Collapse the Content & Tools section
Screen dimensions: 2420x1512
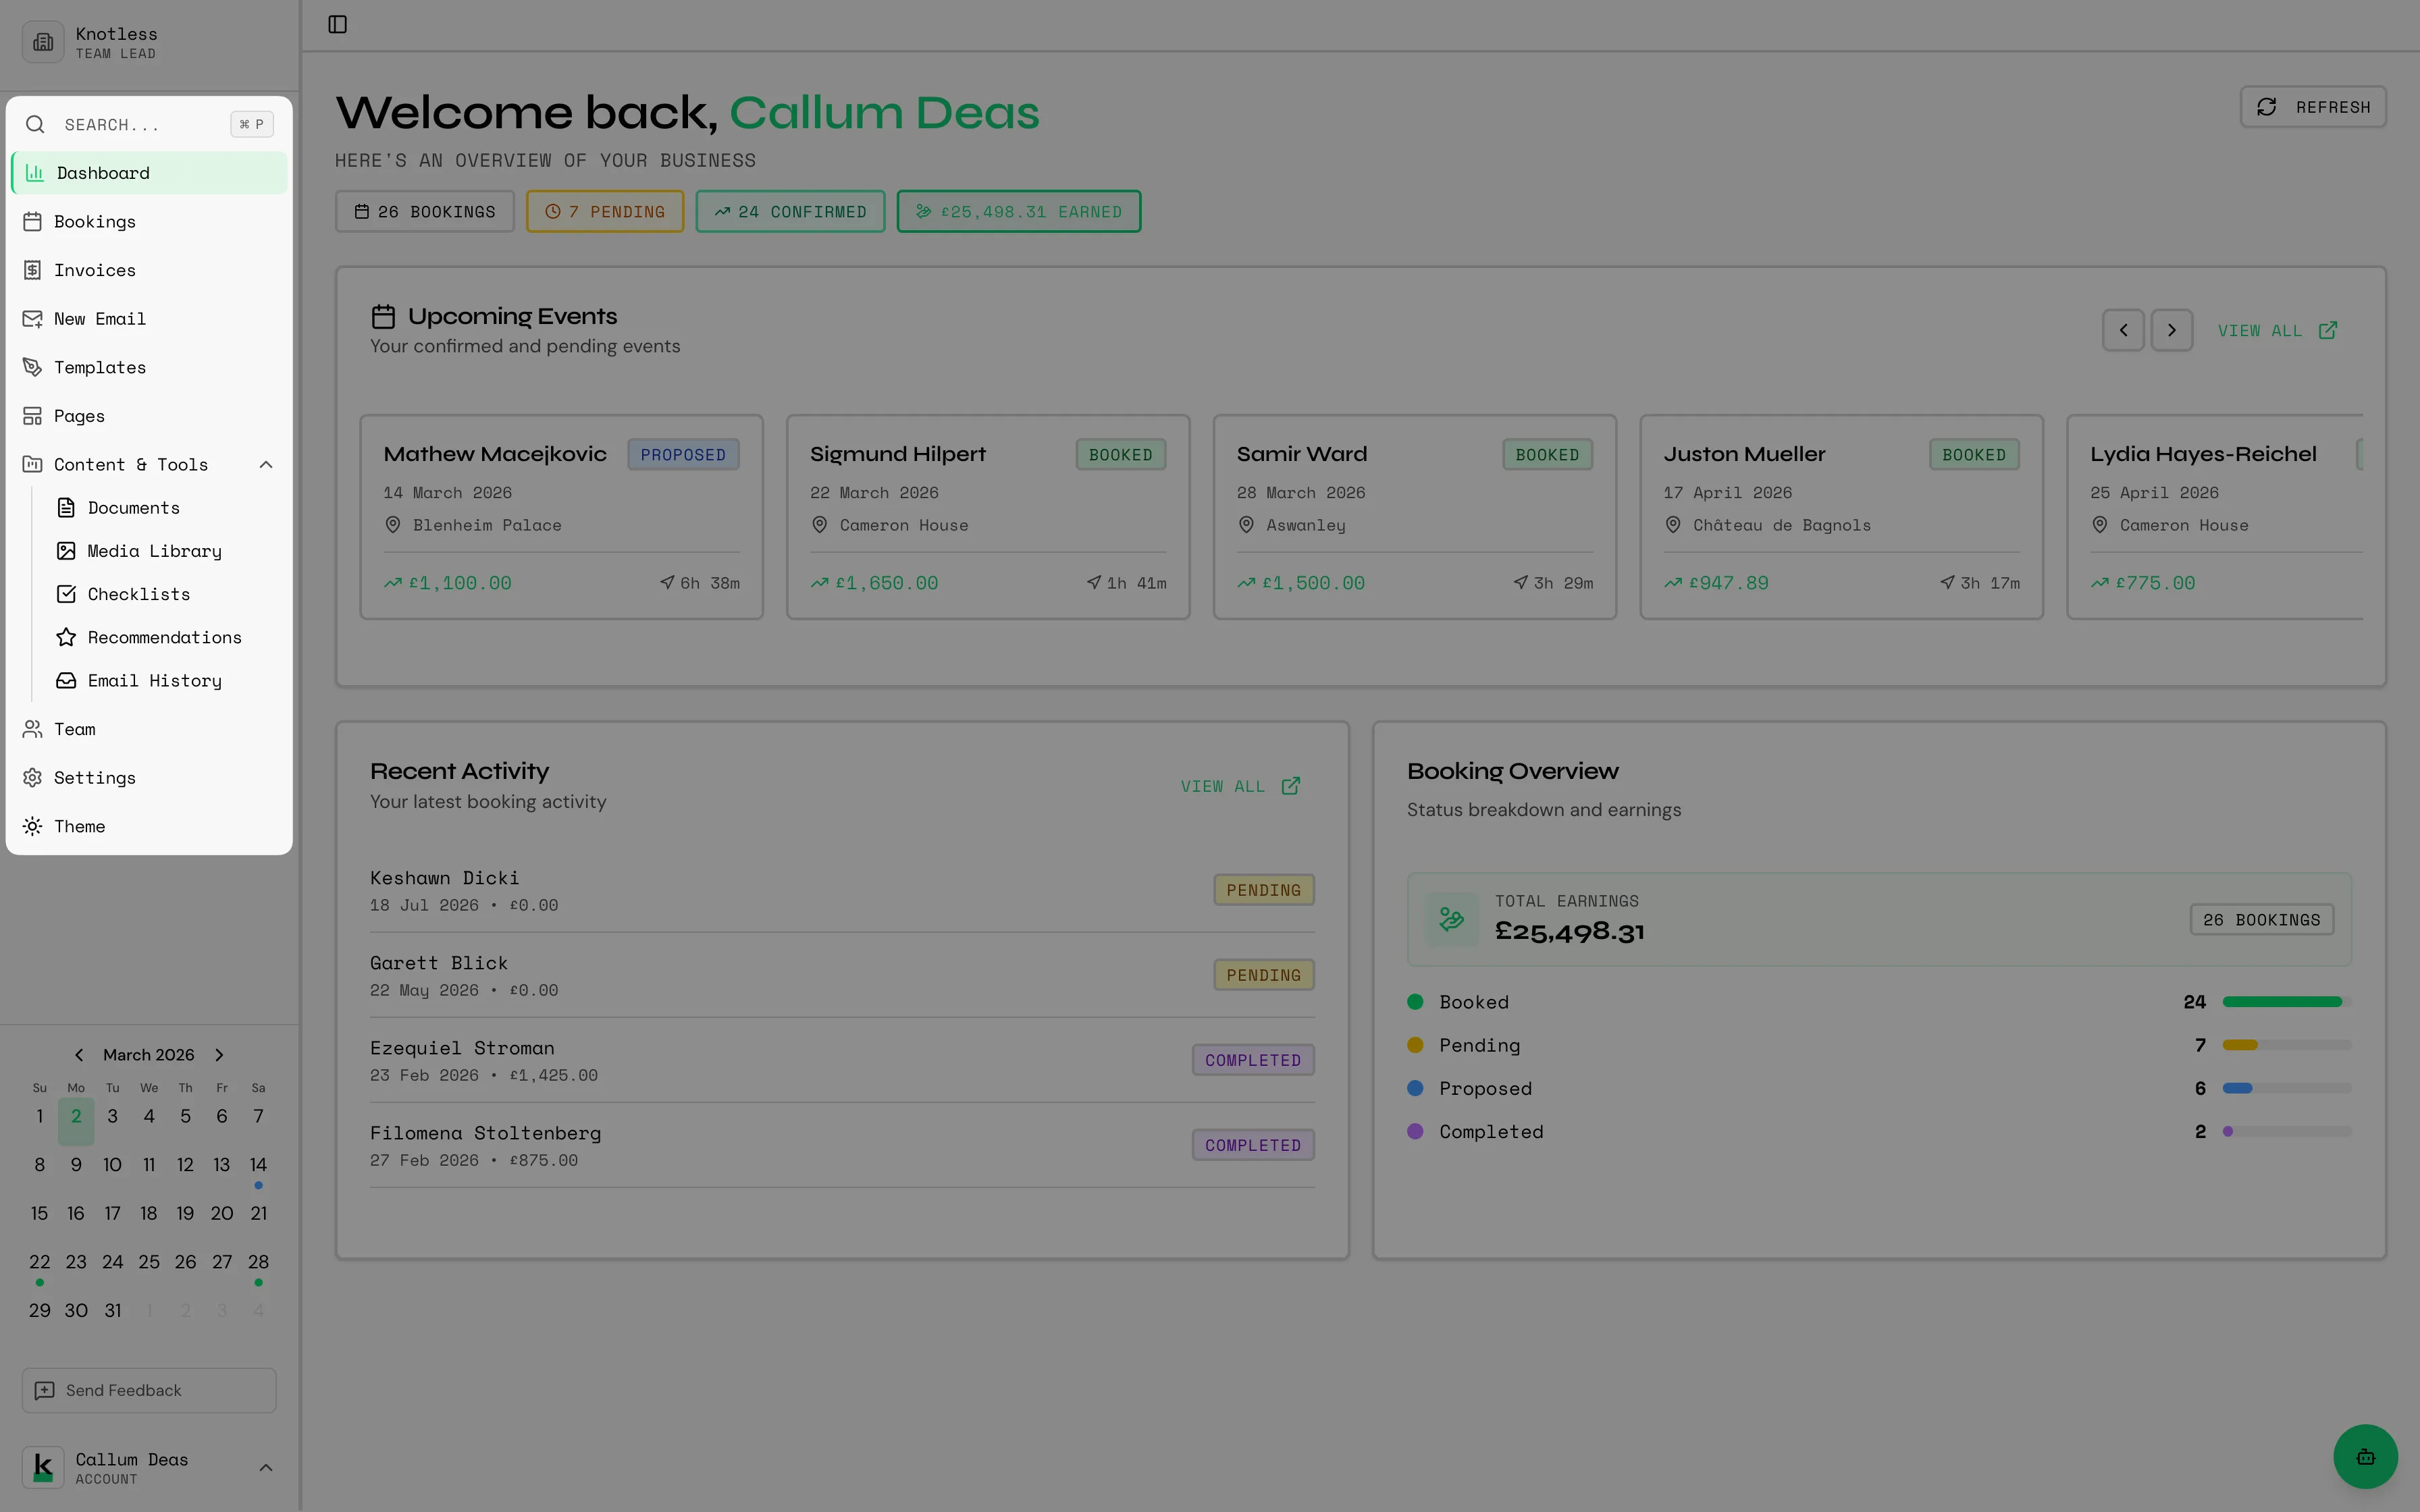(265, 464)
